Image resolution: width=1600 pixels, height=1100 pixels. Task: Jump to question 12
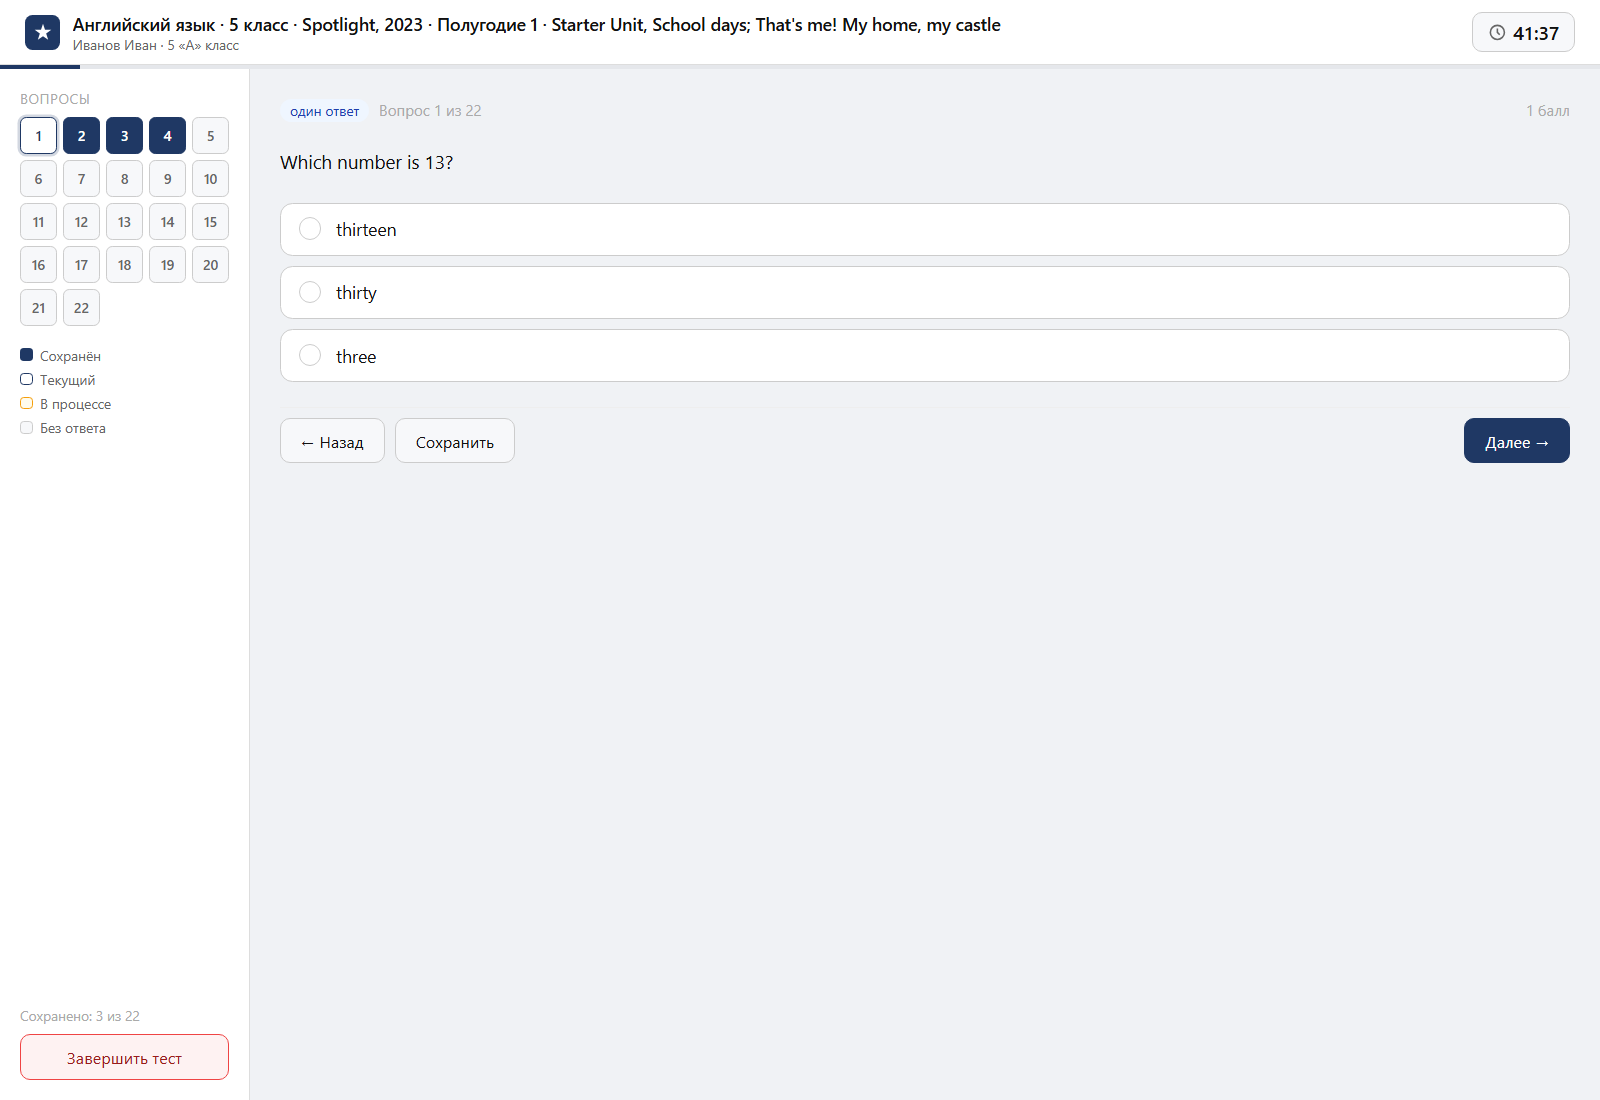pyautogui.click(x=81, y=222)
